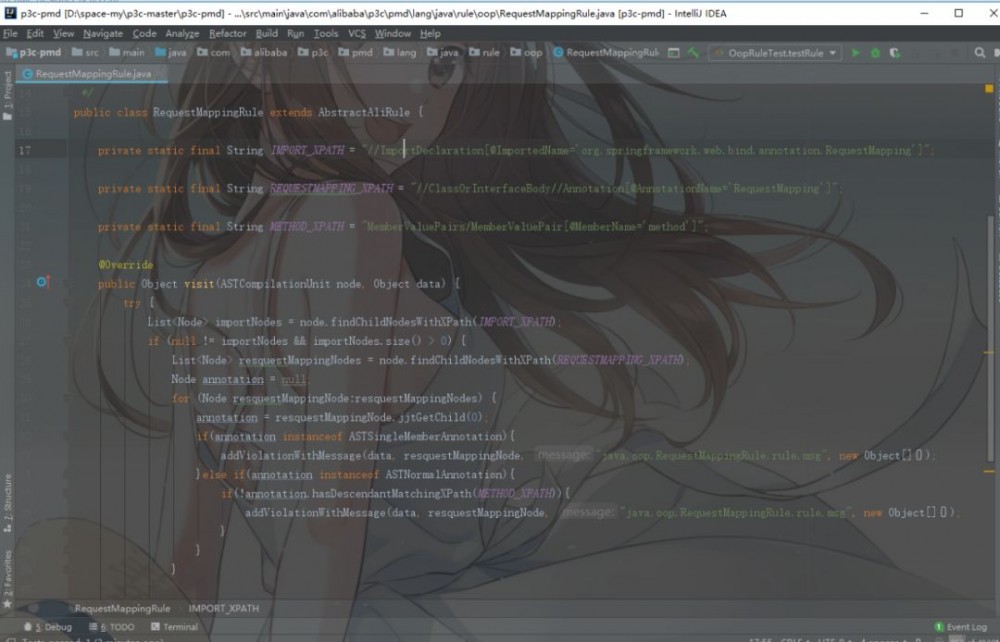Viewport: 1000px width, 642px height.
Task: Open the View menu
Action: click(x=63, y=33)
